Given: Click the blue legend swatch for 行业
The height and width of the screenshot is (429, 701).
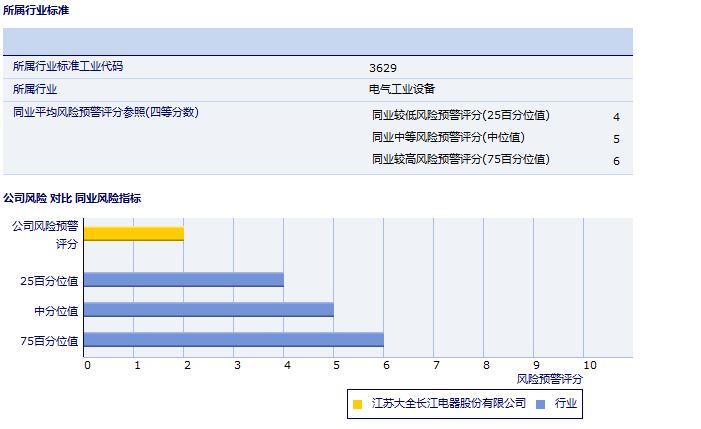Looking at the screenshot, I should (x=541, y=404).
